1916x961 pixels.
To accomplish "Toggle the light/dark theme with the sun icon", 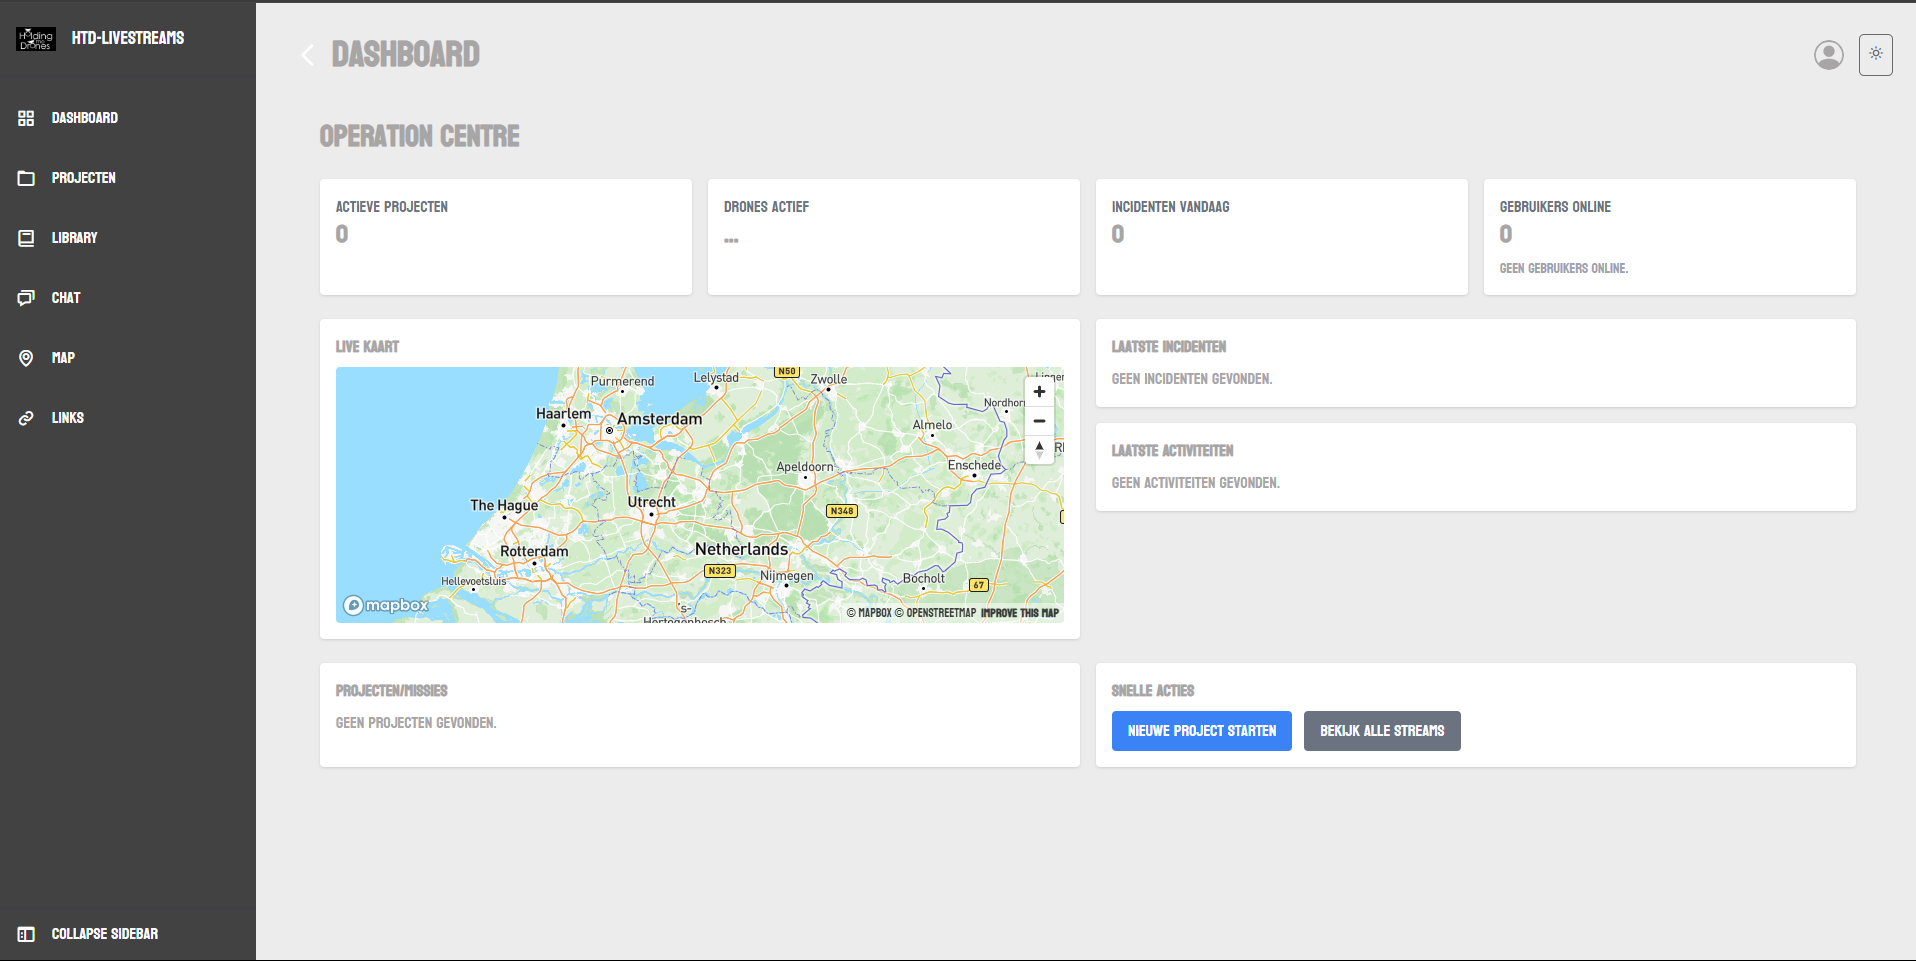I will (x=1875, y=54).
